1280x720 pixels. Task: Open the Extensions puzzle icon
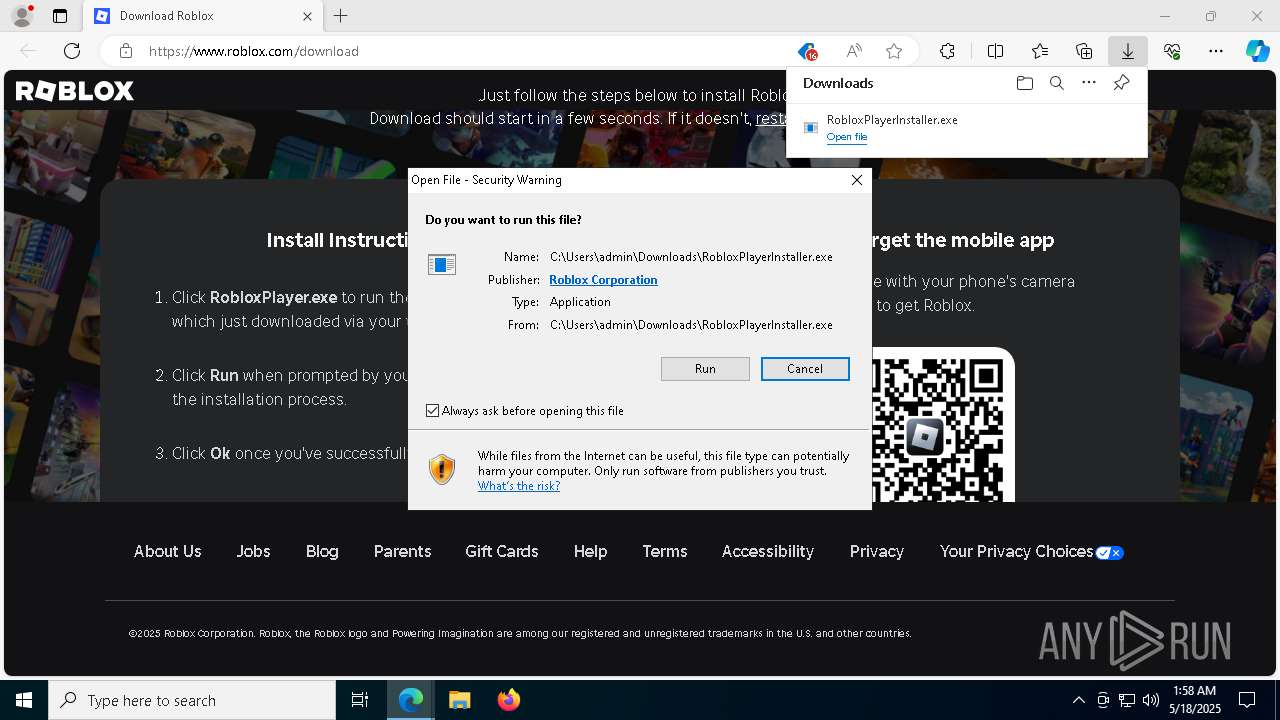pyautogui.click(x=947, y=51)
